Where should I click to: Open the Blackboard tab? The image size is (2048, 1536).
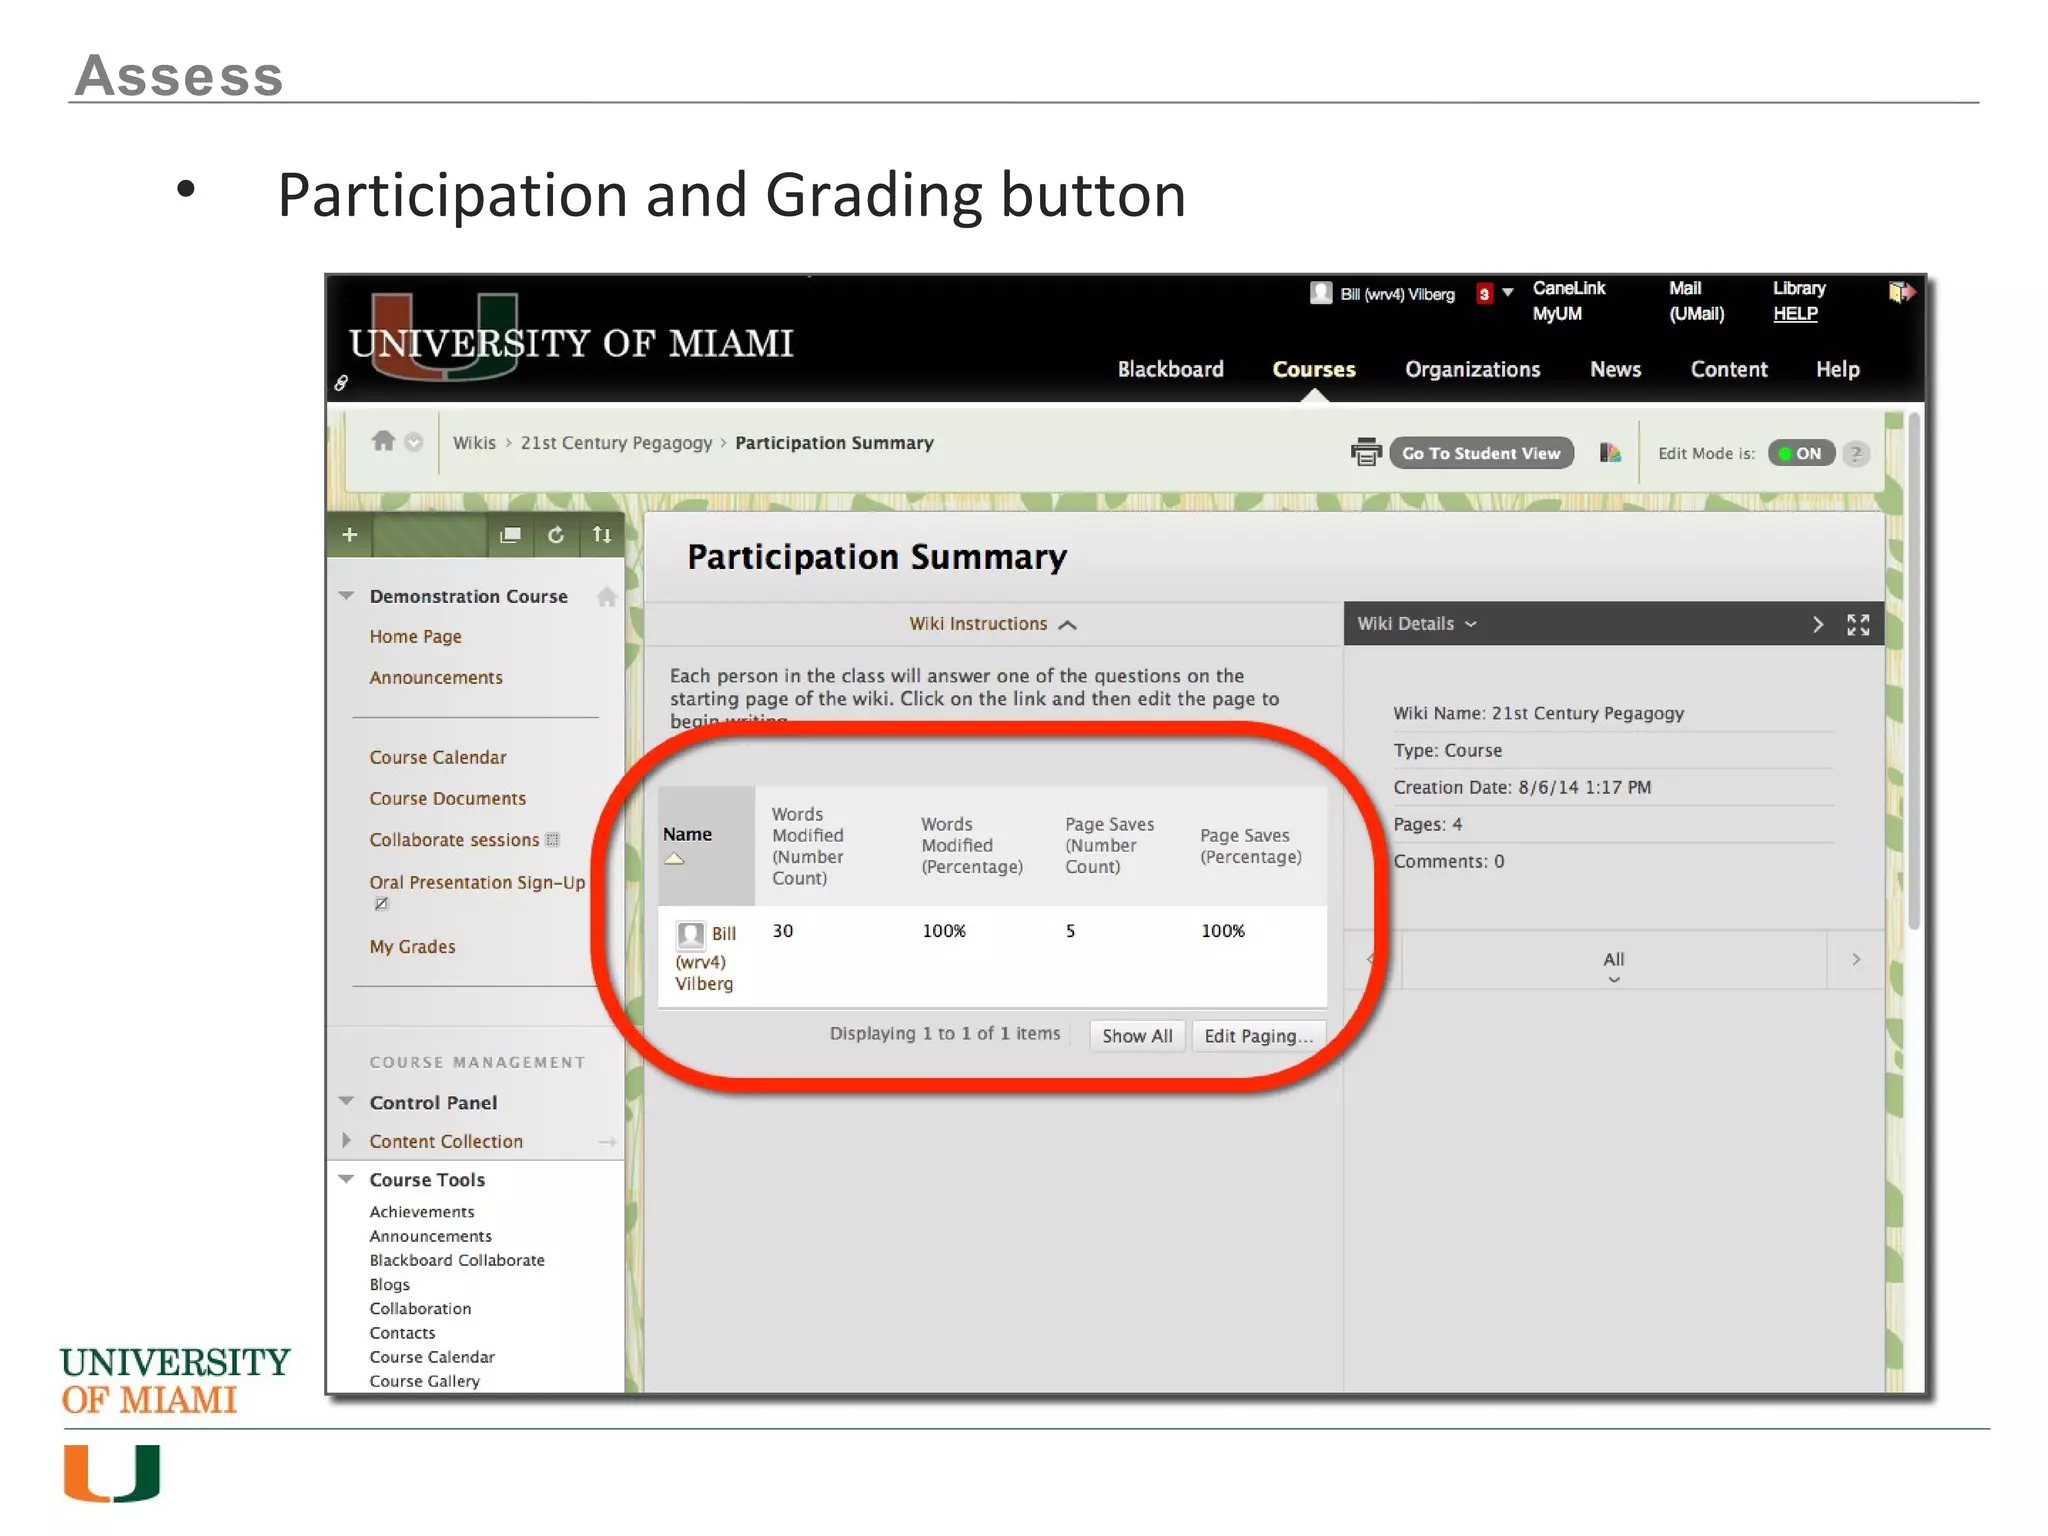coord(1170,370)
